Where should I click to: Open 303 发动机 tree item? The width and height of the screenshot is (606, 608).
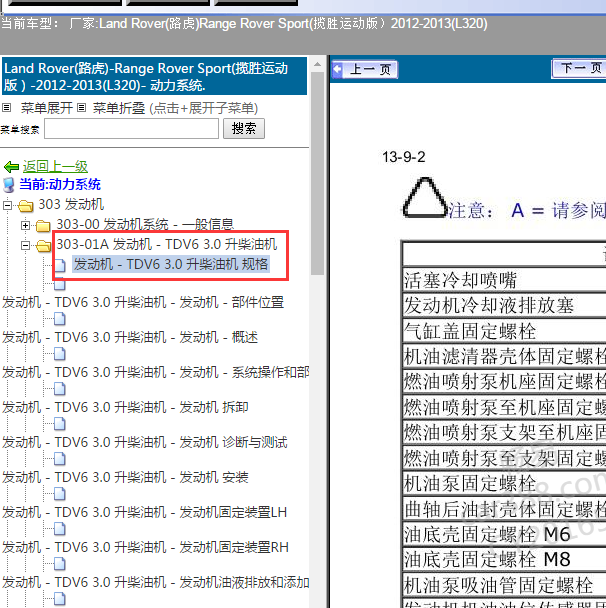(71, 204)
